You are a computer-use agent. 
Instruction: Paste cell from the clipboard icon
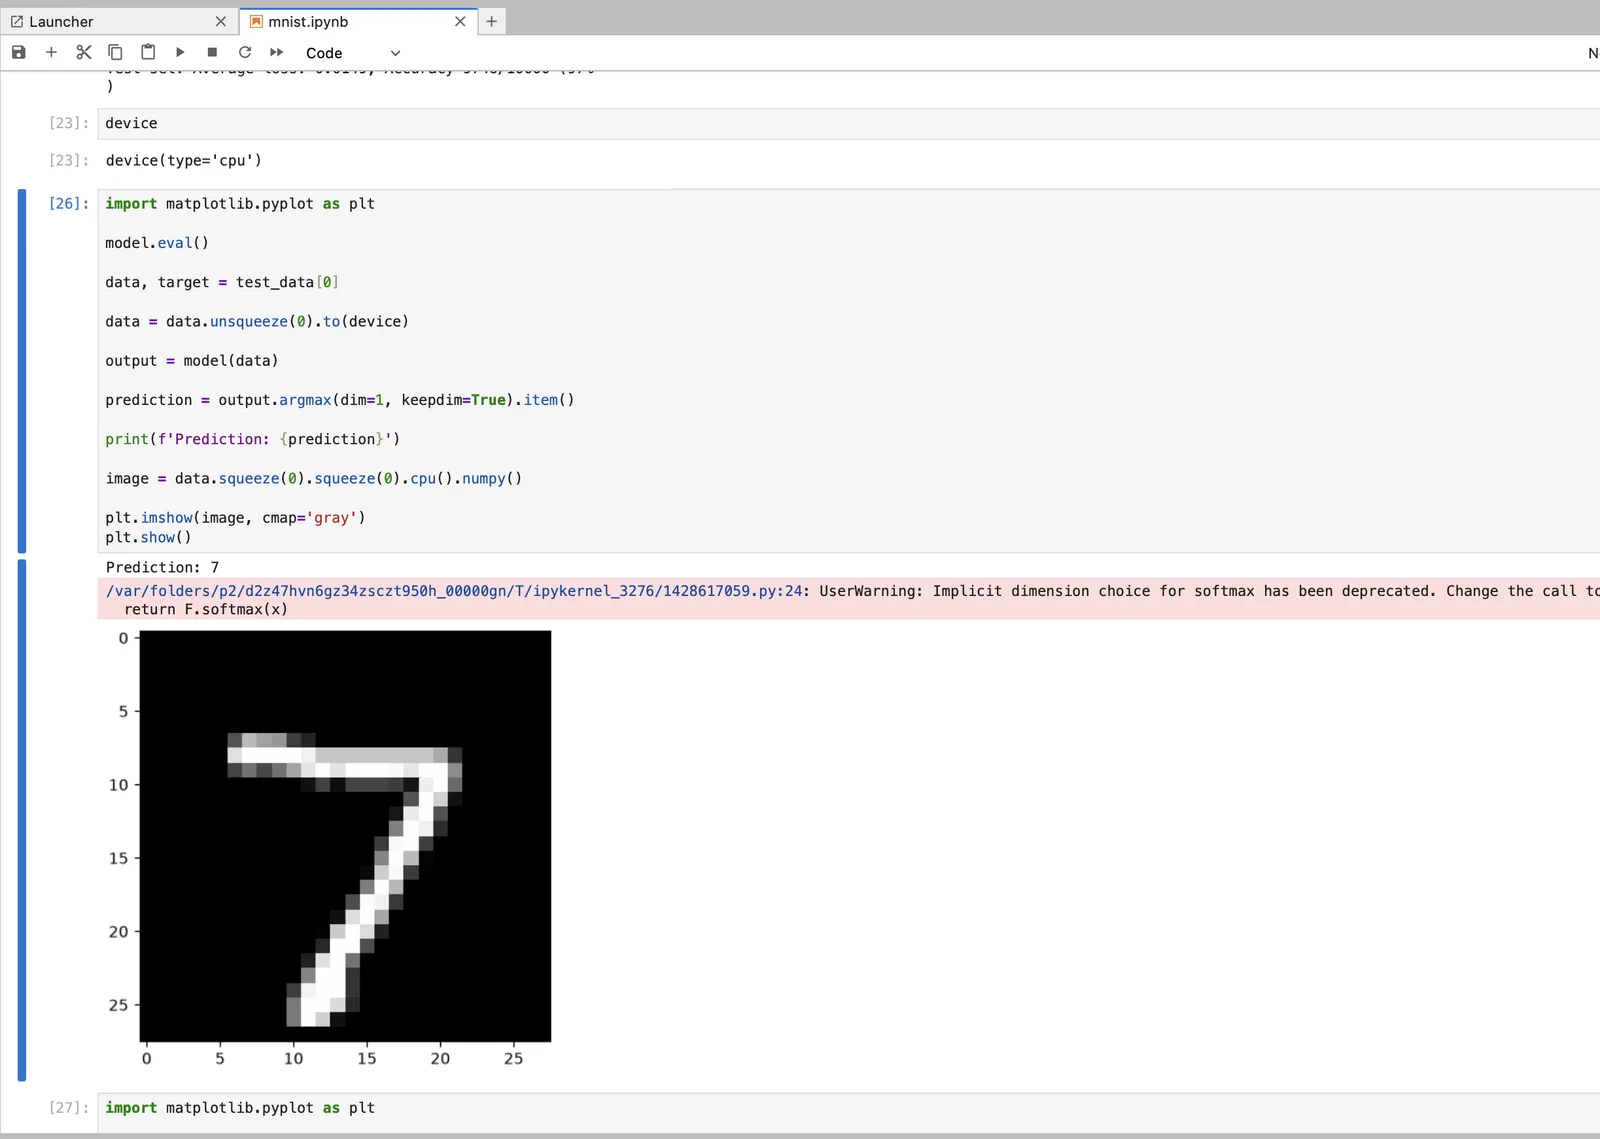148,52
